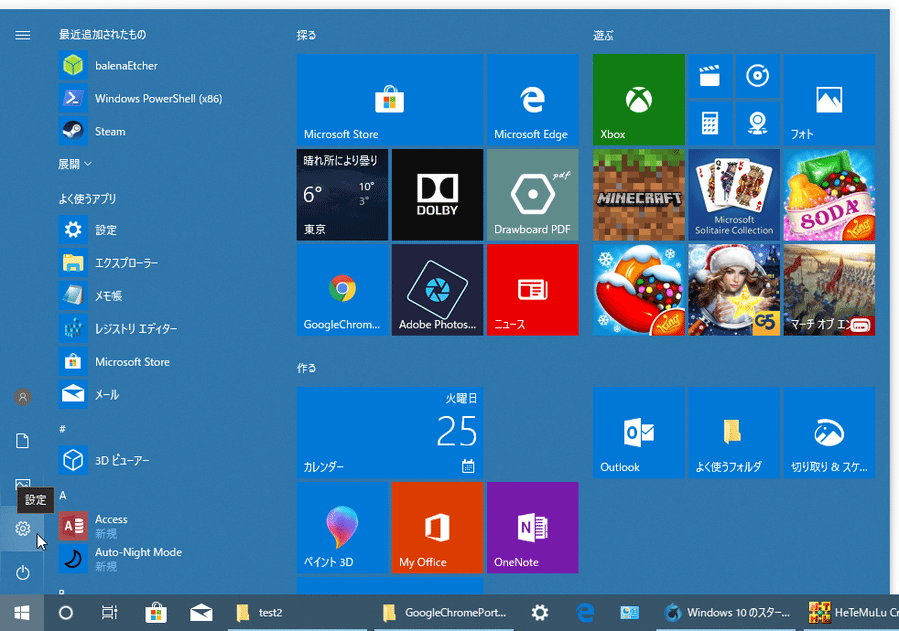
Task: Open the Calculator small tile
Action: [x=710, y=123]
